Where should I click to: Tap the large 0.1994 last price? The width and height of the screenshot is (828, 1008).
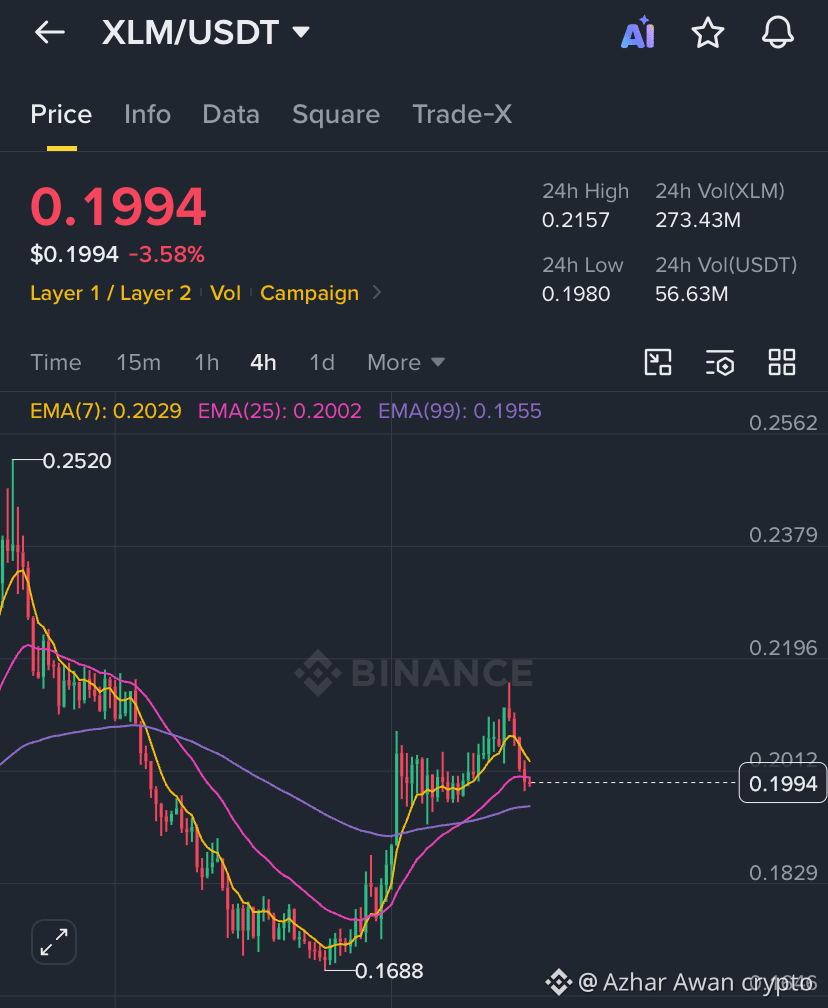click(x=118, y=207)
